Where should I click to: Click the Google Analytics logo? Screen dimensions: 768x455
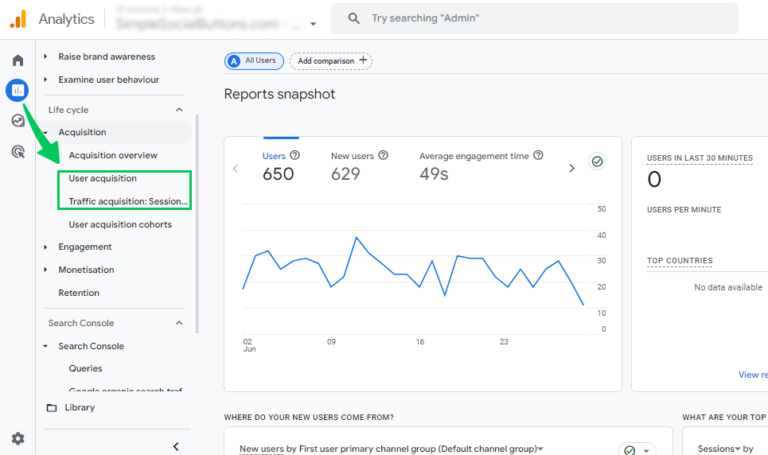(18, 18)
